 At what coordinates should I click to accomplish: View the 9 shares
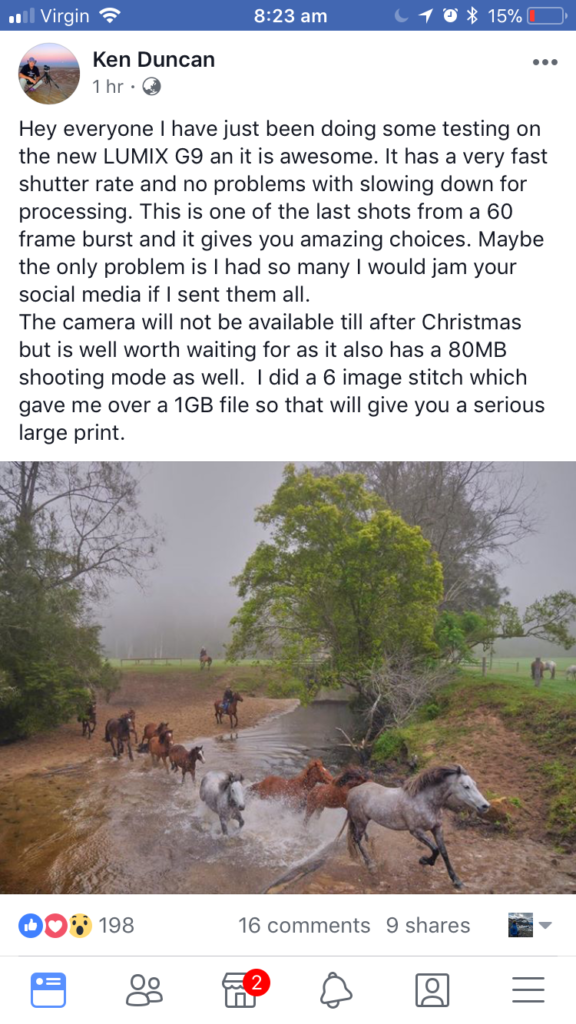point(428,925)
